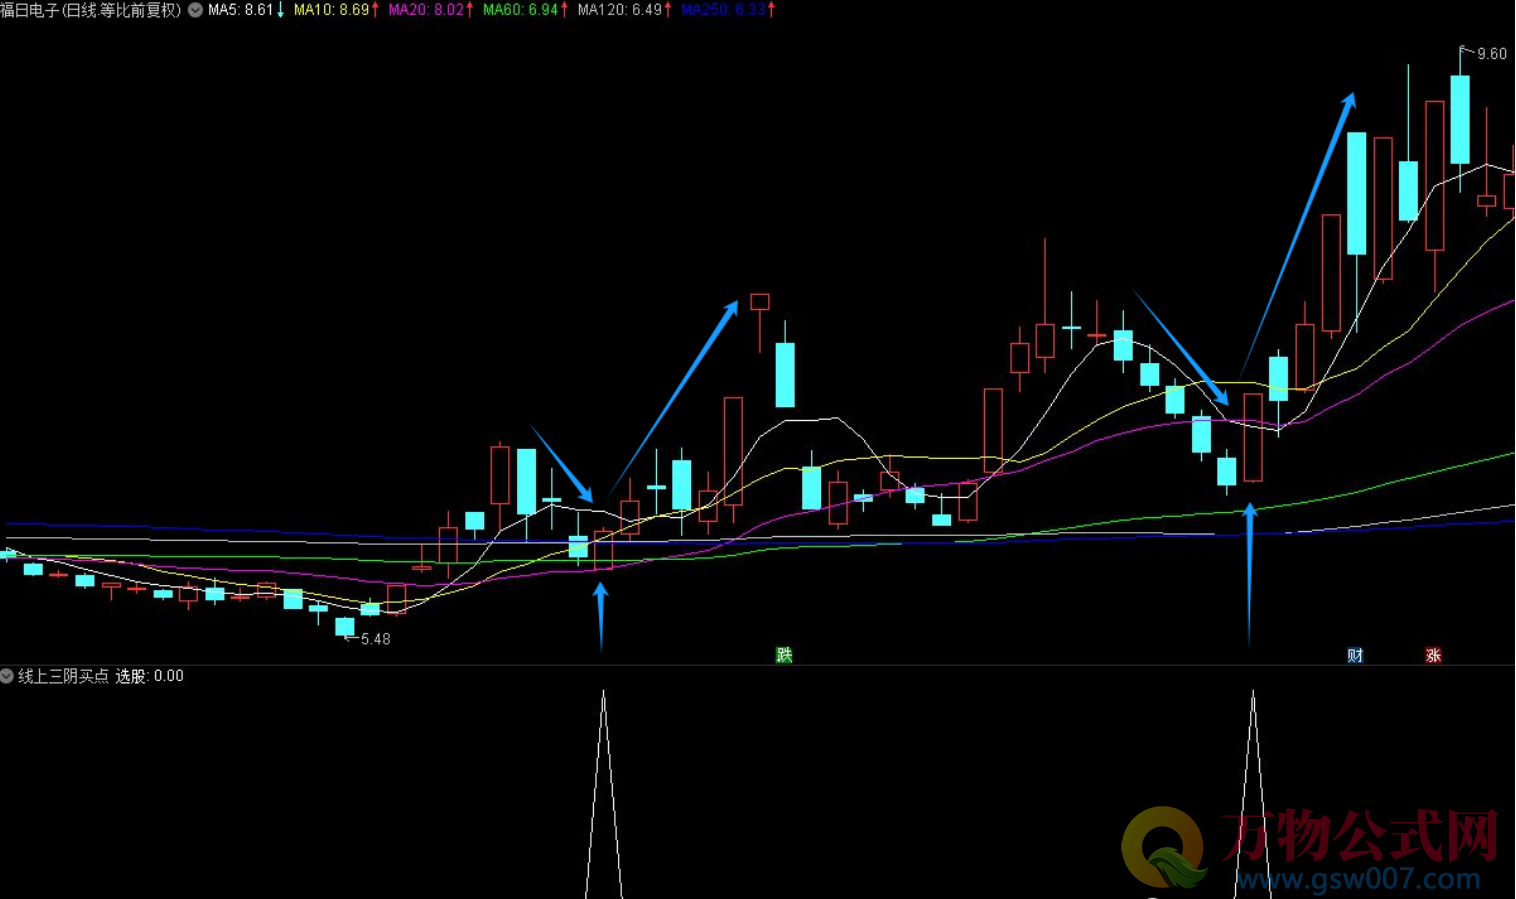Image resolution: width=1516 pixels, height=899 pixels.
Task: Select the candlestick at the 5.48 low
Action: point(345,627)
